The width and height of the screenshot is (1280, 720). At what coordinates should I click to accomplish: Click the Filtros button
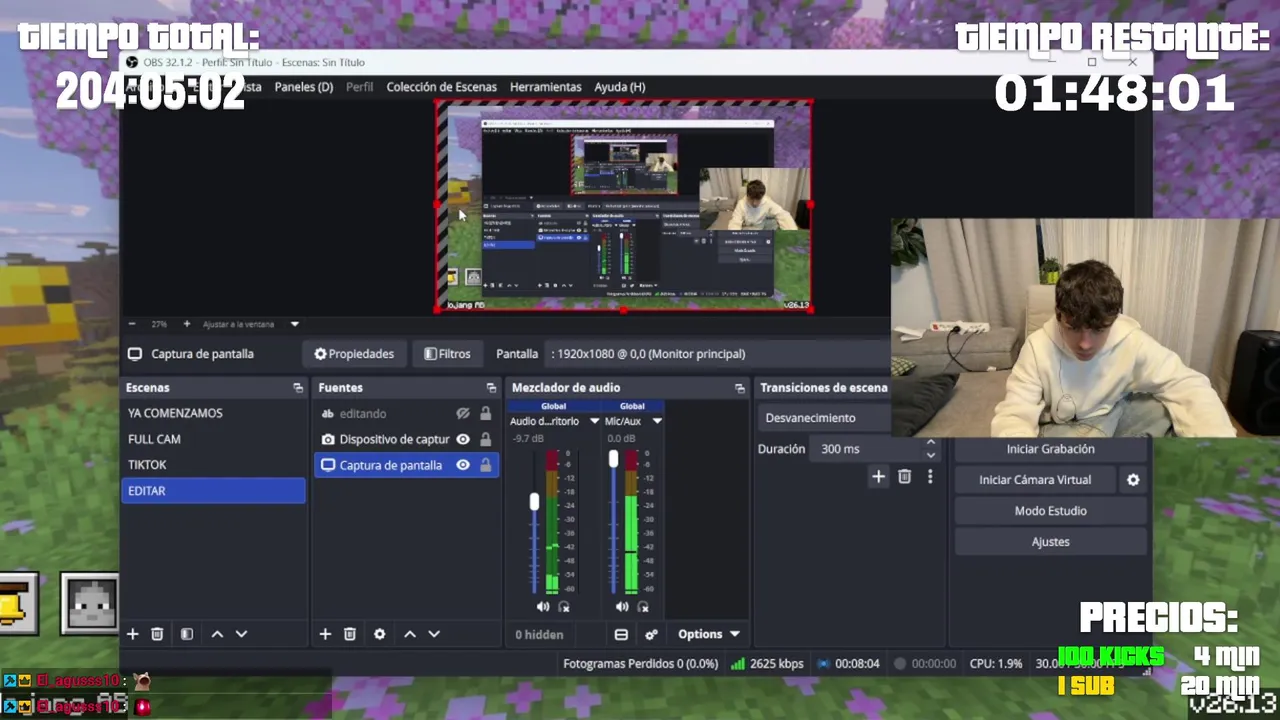tap(447, 354)
